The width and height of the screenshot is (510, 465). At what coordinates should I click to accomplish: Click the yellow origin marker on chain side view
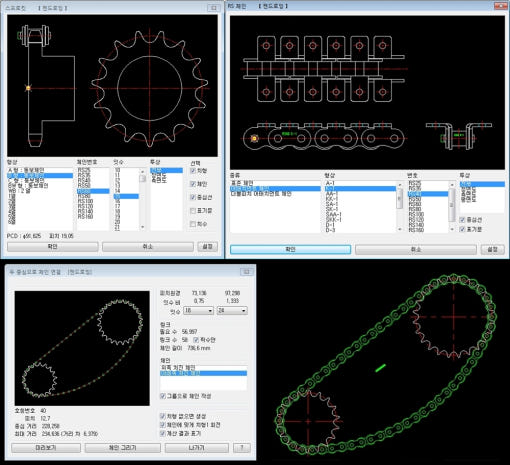254,138
